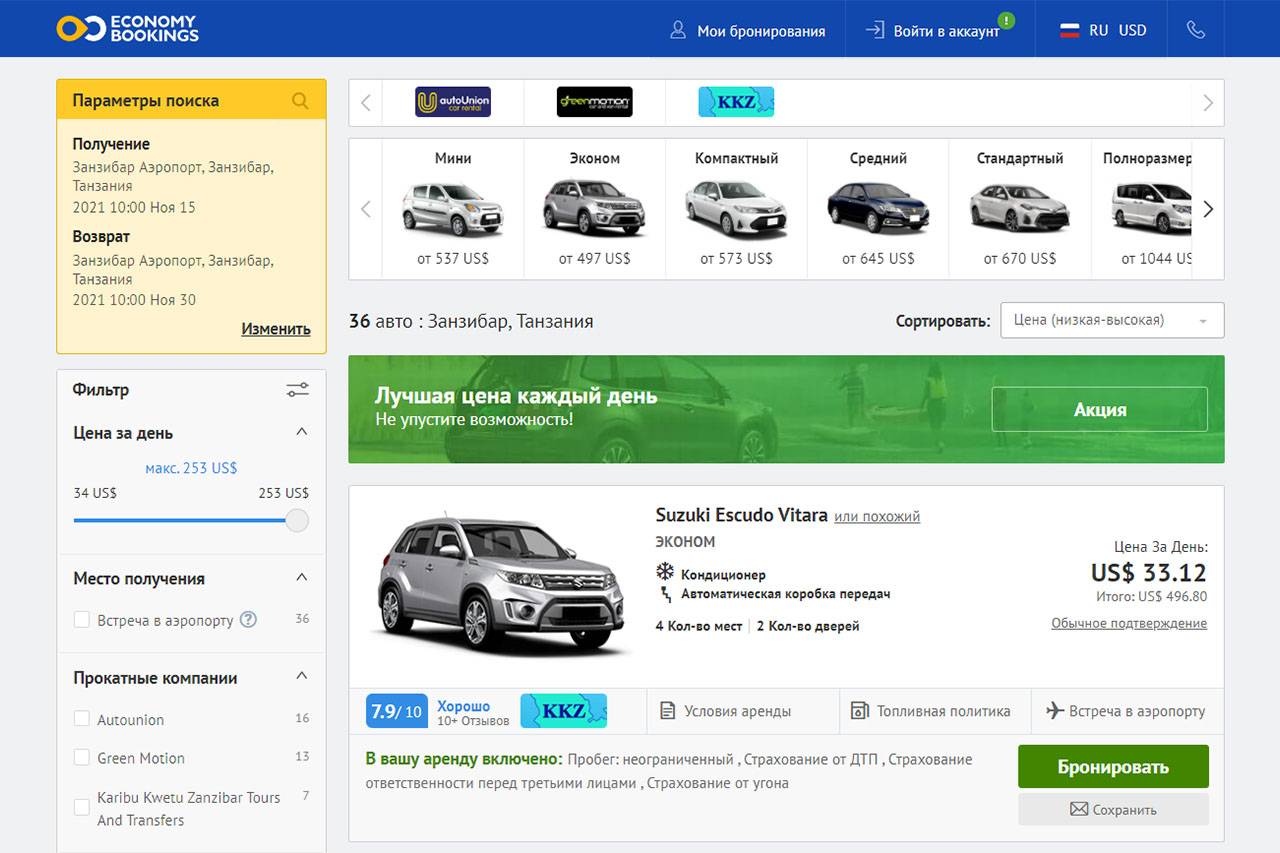Select the green motion supplier logo
Screen dimensions: 1280x853
point(594,102)
